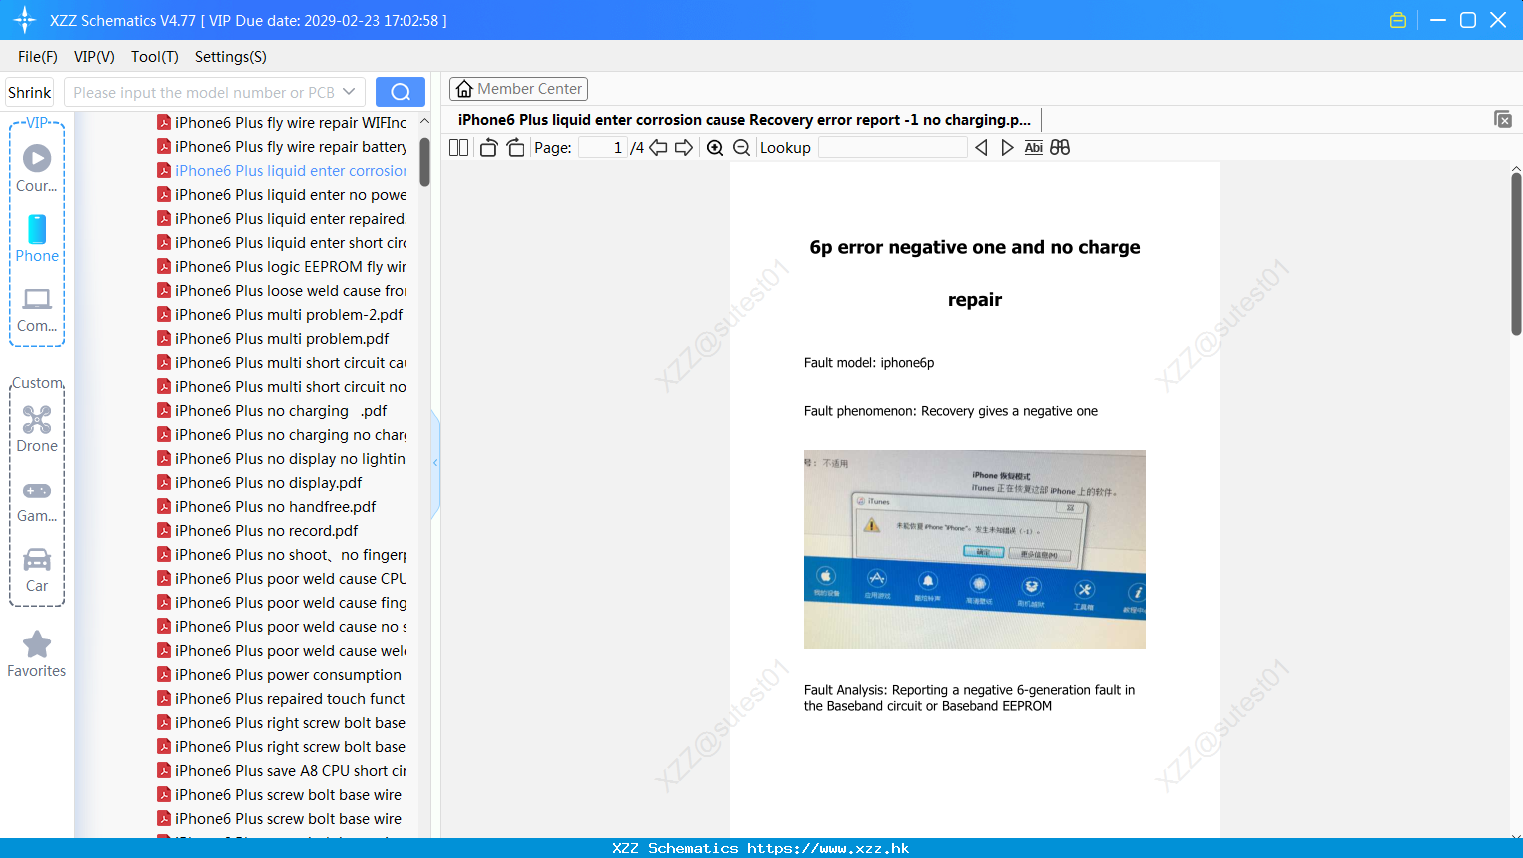Open iPhone6 Plus fly wire repair battery file
Screen dimensions: 1523x858
point(282,147)
